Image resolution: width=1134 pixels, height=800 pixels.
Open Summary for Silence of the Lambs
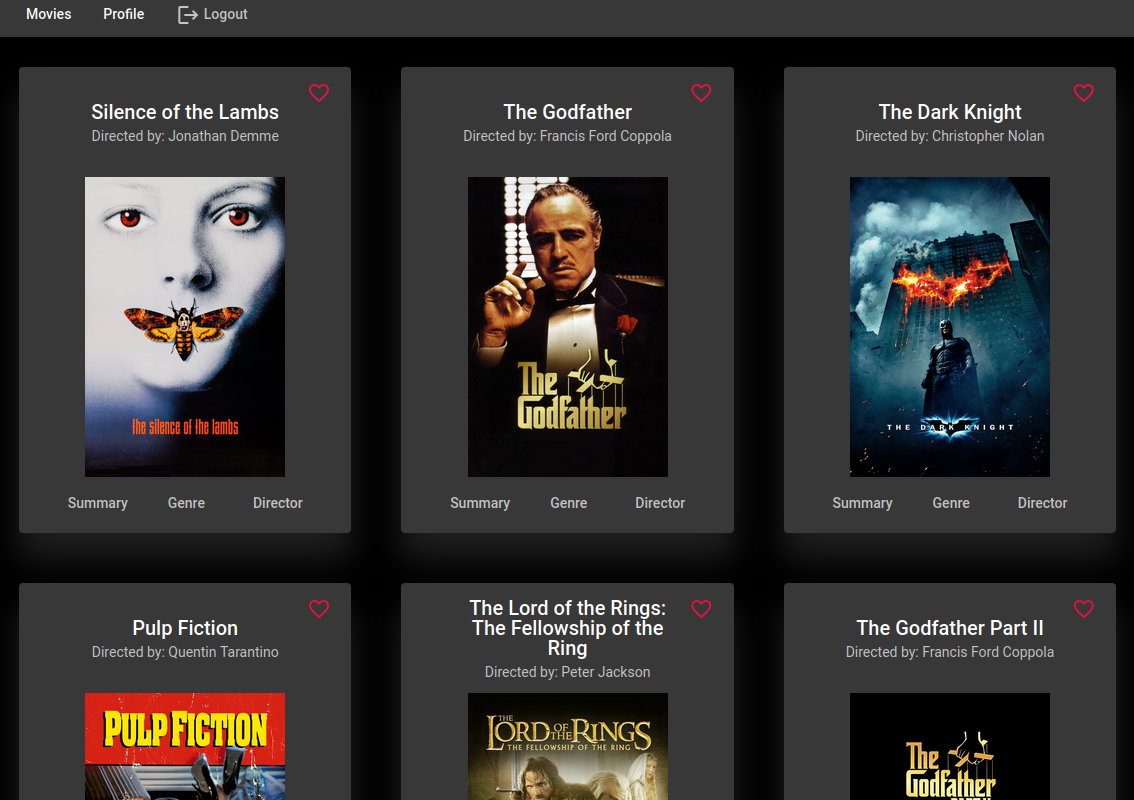coord(98,503)
